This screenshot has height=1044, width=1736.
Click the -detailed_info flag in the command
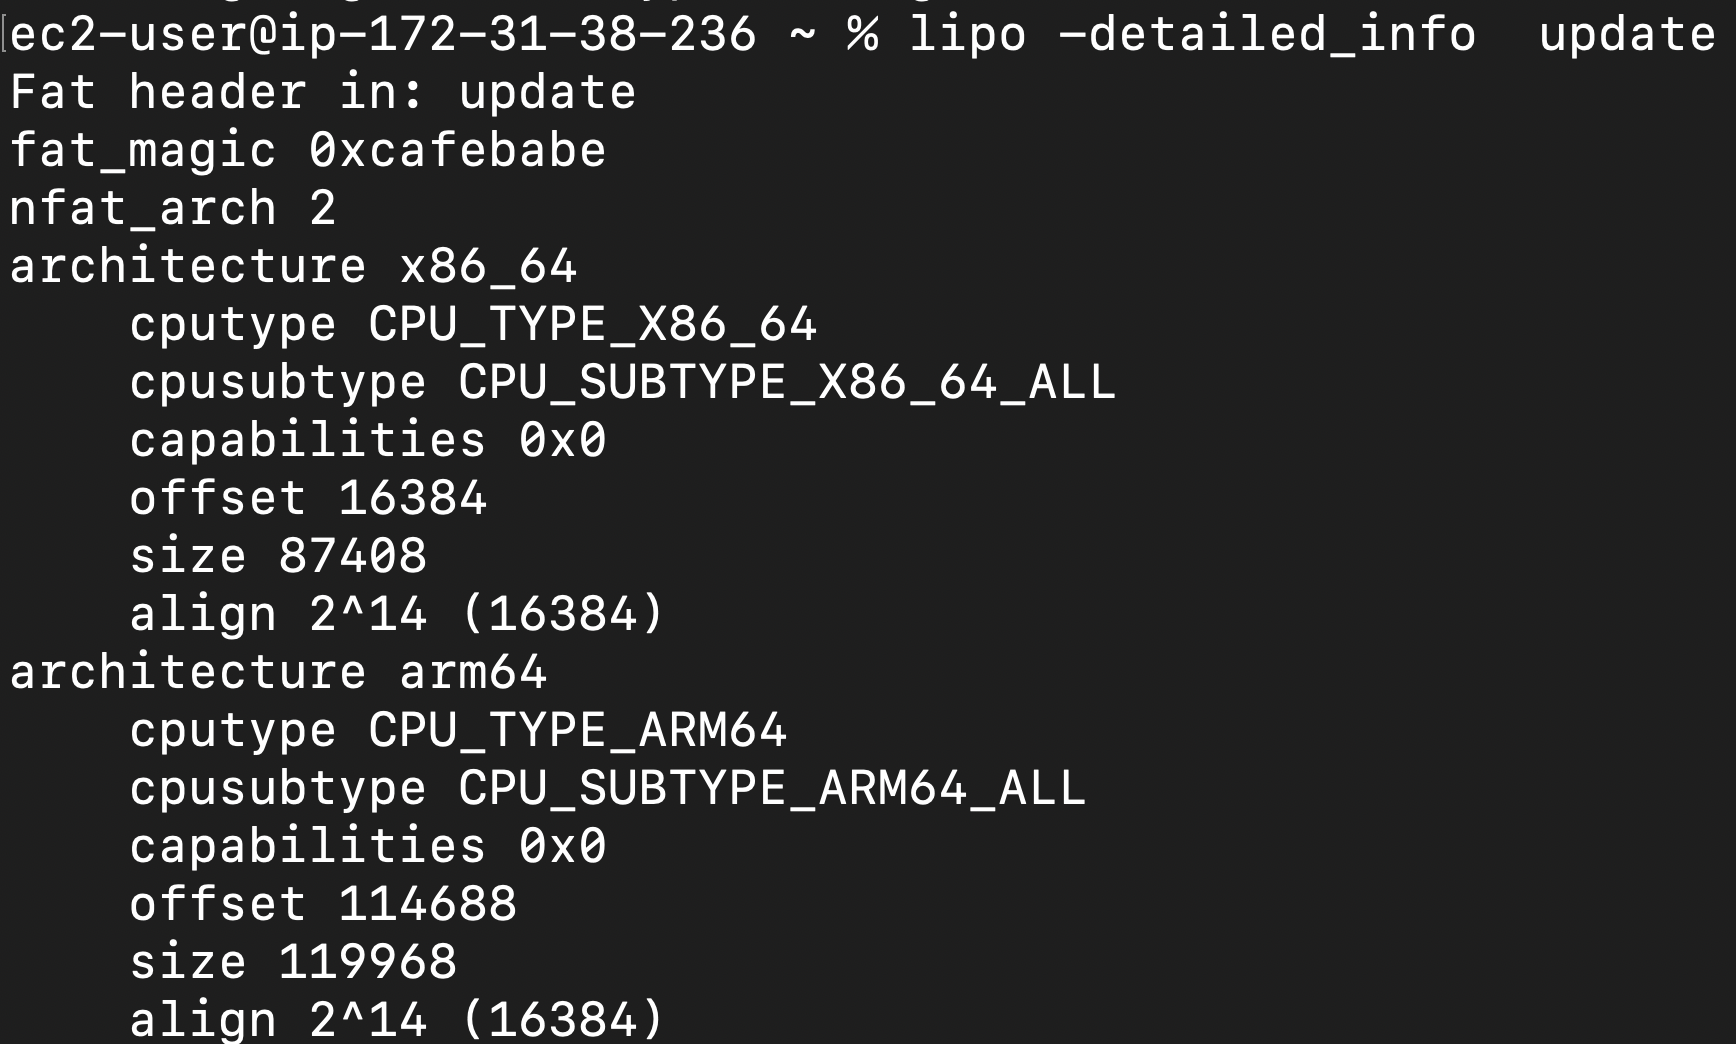click(1266, 35)
